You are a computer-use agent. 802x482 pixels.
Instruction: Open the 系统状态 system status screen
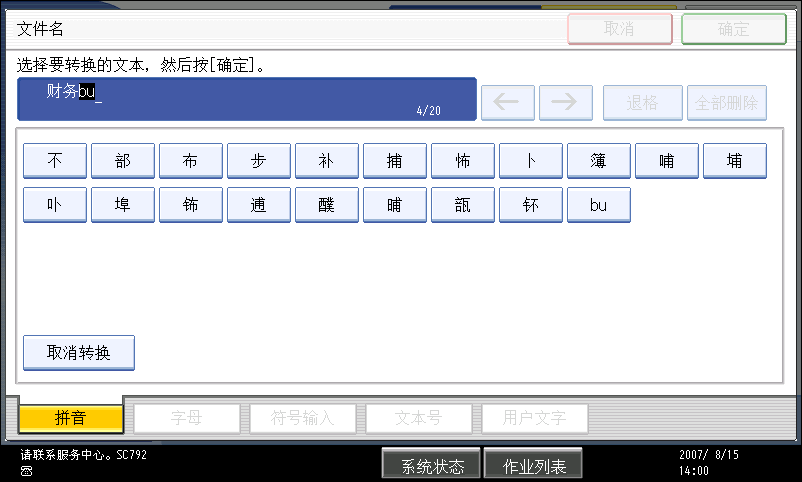432,466
